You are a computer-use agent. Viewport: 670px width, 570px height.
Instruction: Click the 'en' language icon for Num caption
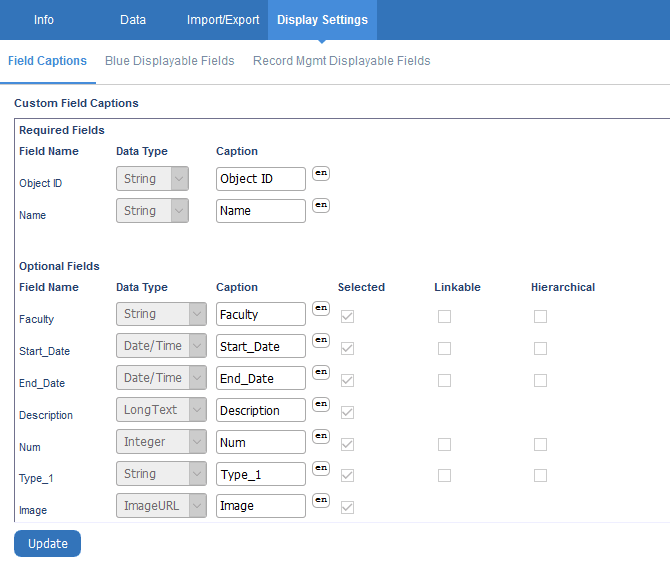pos(321,437)
